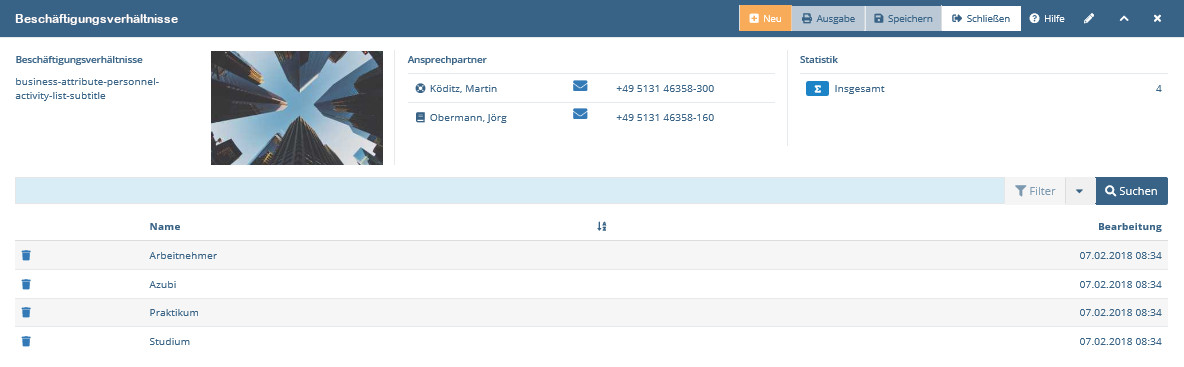Delete the Azubi row via trash icon

pyautogui.click(x=26, y=284)
